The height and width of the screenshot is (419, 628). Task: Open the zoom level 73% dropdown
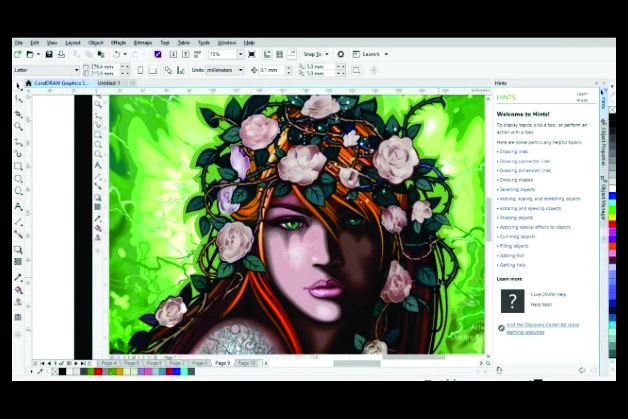240,54
